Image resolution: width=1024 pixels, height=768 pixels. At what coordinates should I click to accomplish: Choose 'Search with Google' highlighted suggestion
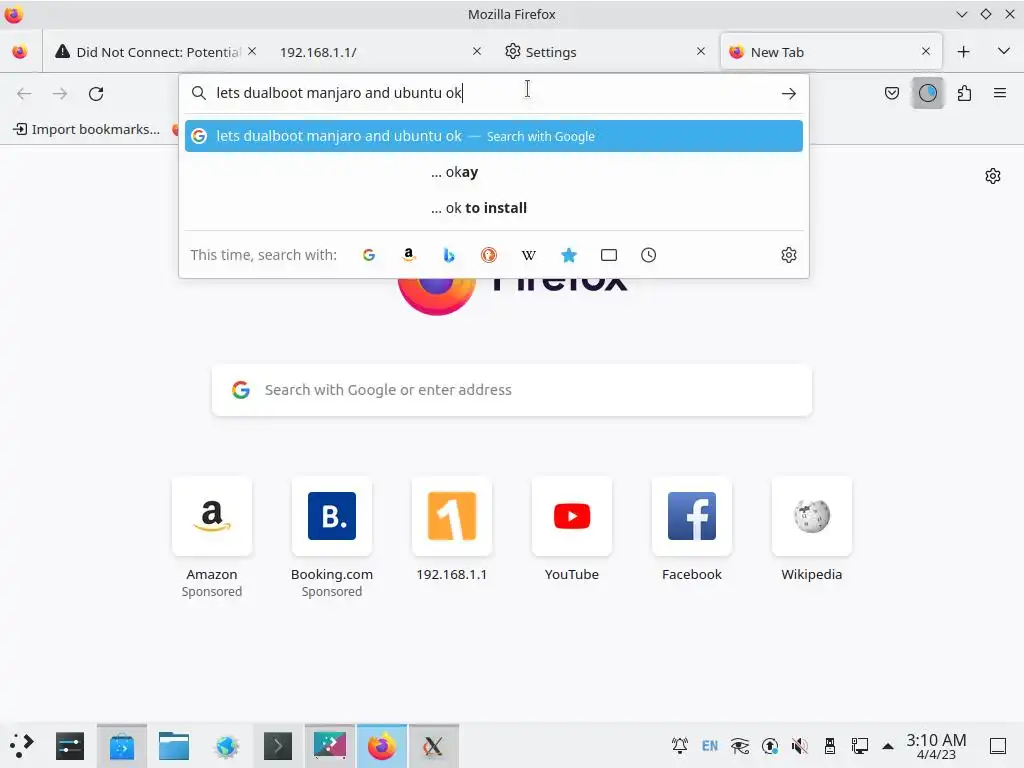coord(494,136)
